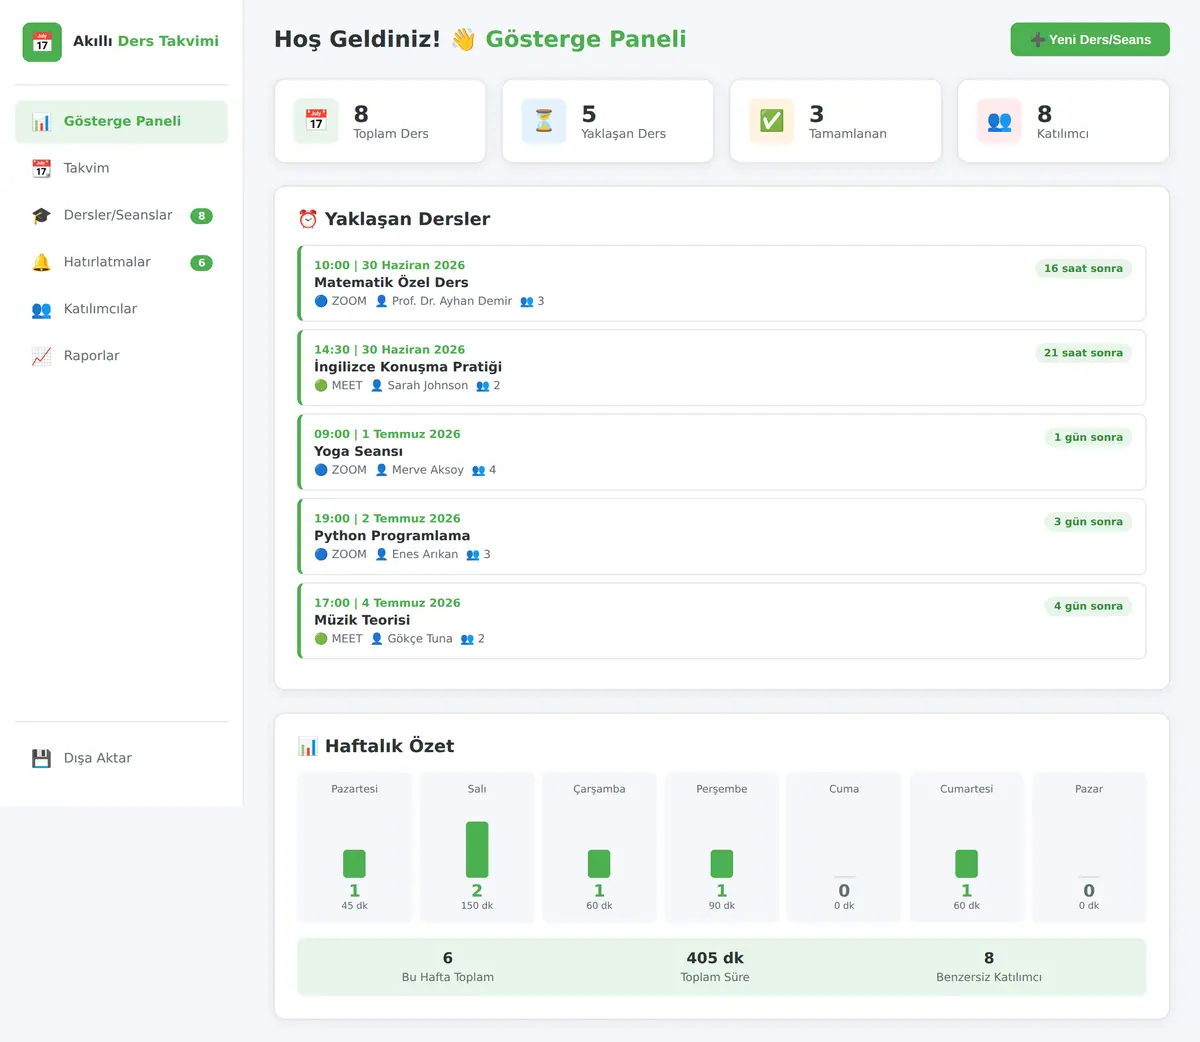The width and height of the screenshot is (1200, 1042).
Task: Open the Matematik Özel Ders lesson card
Action: pos(721,283)
